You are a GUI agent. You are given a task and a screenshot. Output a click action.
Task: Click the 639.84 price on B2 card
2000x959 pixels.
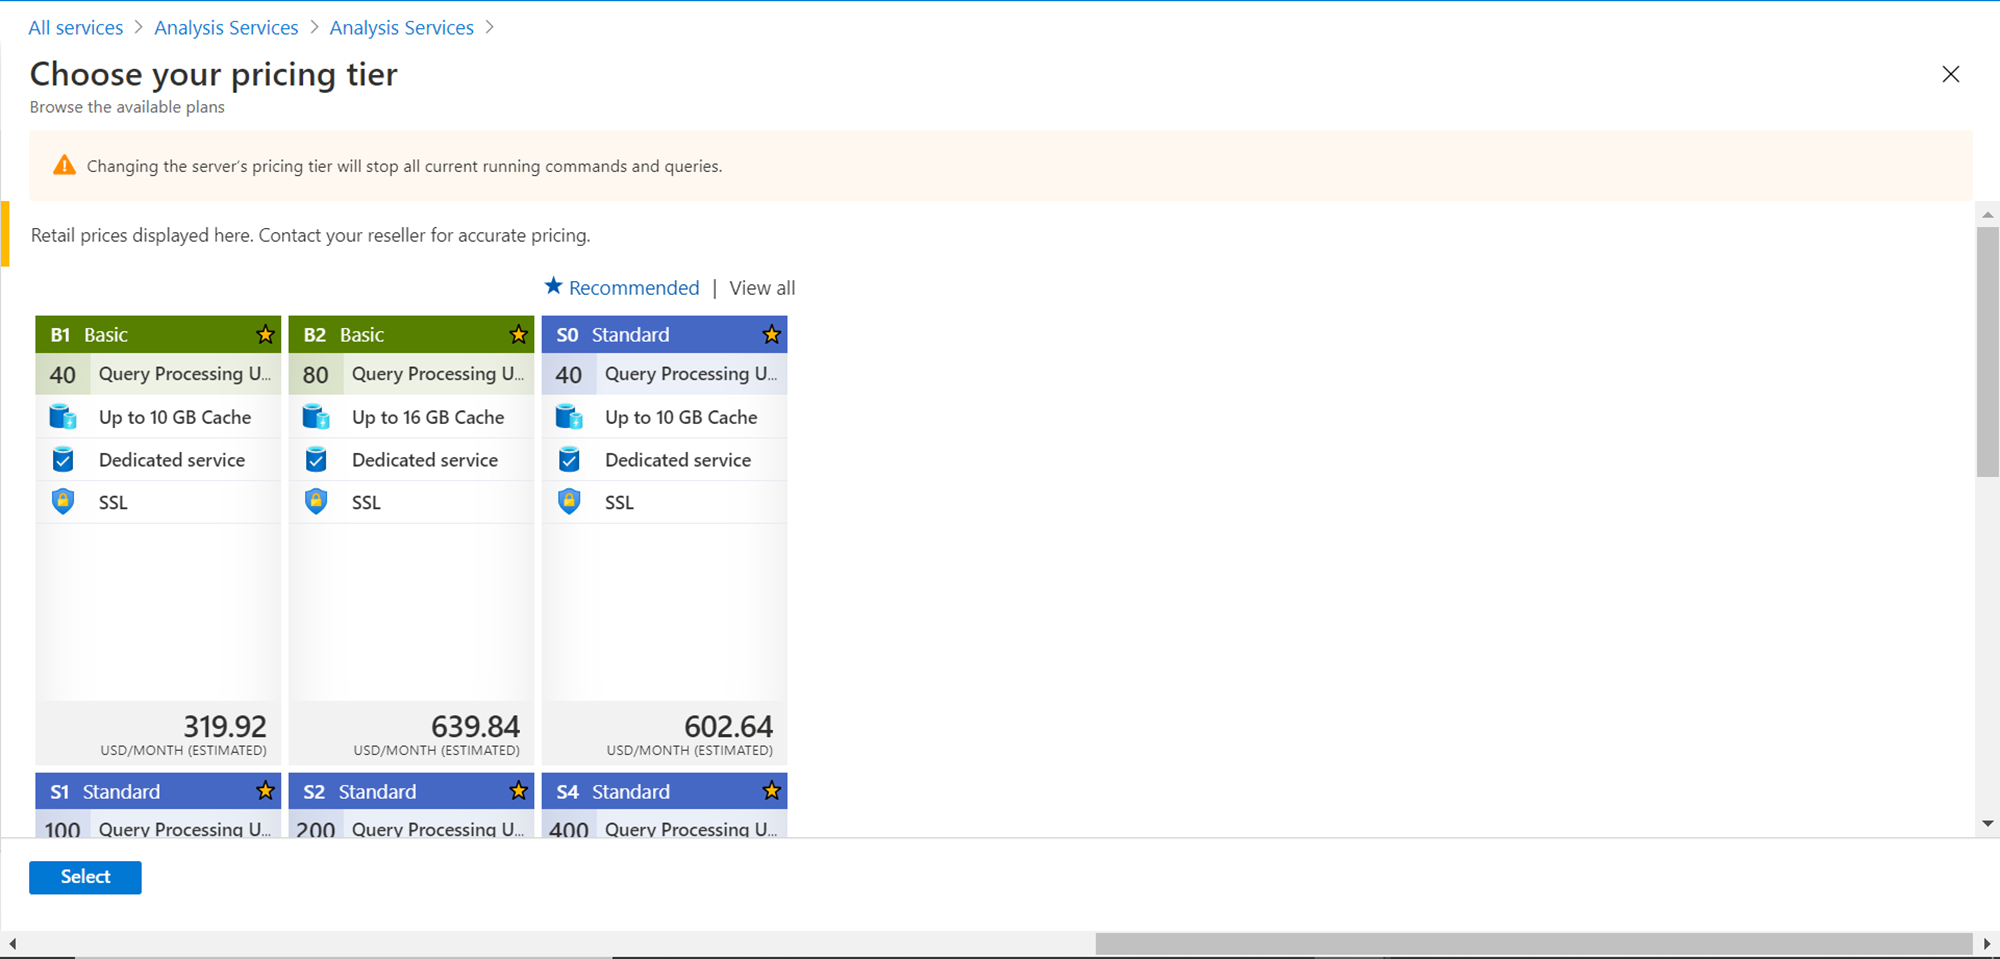point(476,726)
